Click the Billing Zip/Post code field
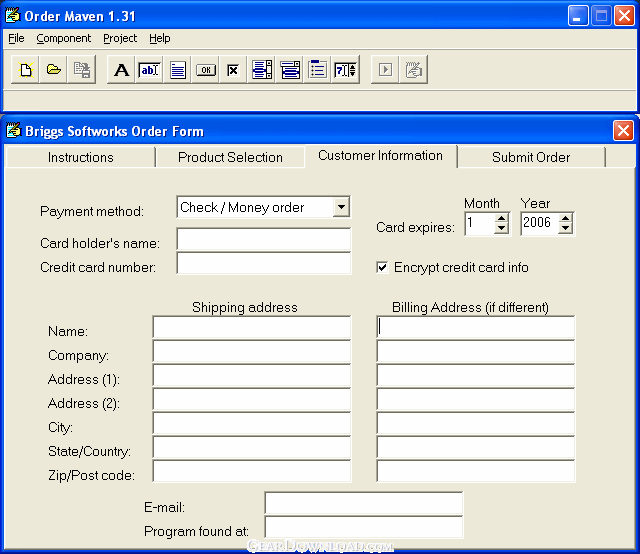 [x=476, y=472]
